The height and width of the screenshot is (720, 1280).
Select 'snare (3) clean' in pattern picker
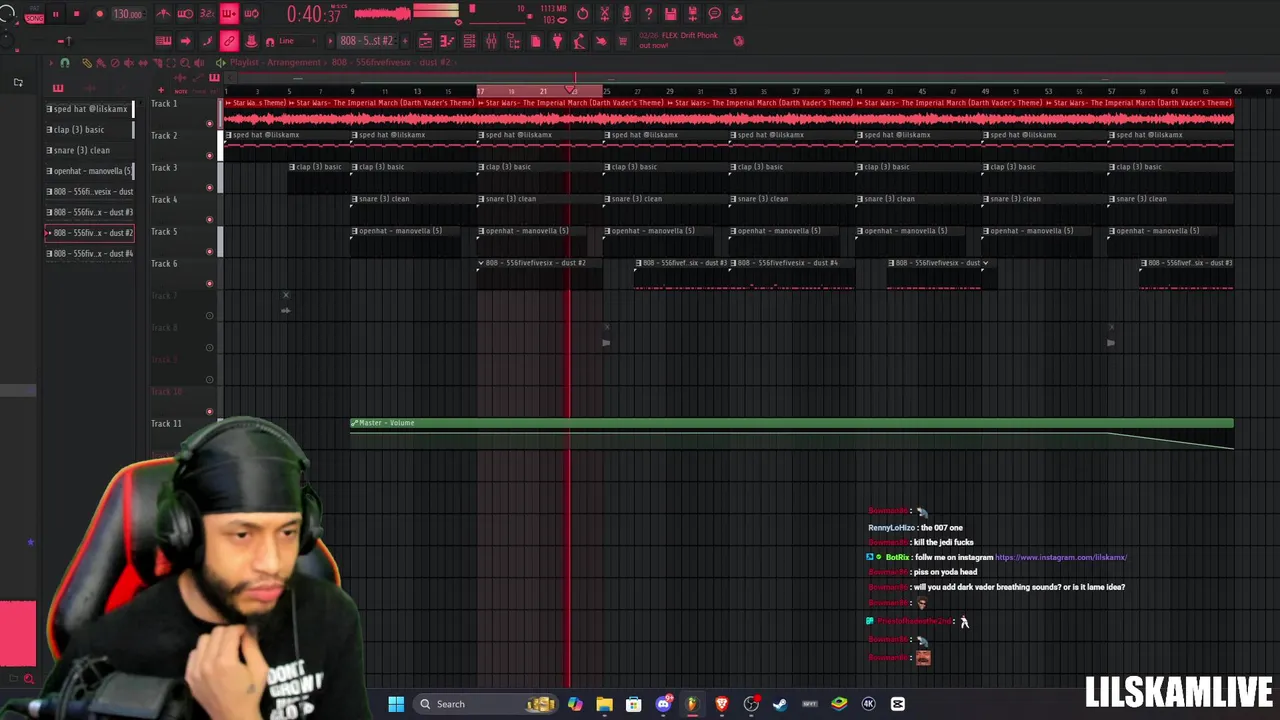(88, 150)
